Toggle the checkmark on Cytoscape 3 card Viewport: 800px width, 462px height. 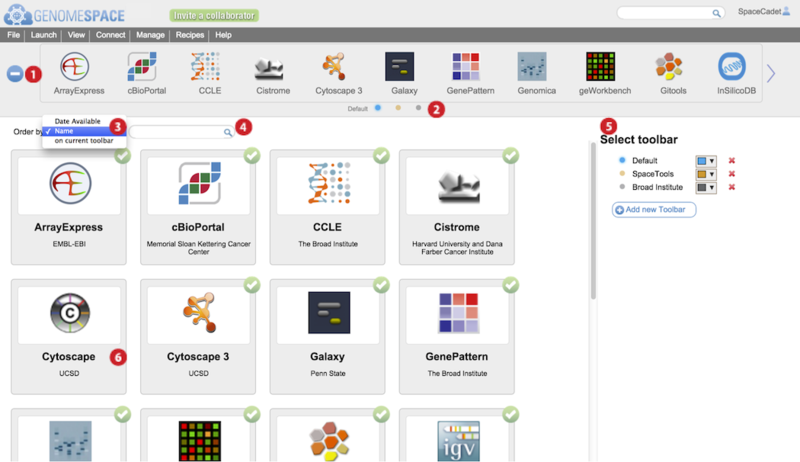pos(252,285)
